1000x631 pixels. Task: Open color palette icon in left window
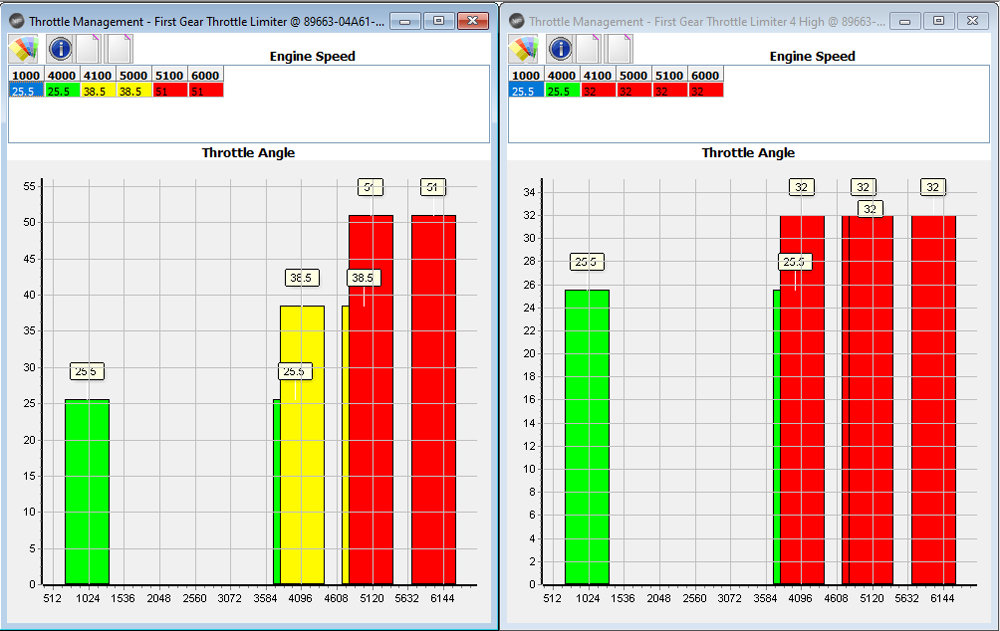[23, 49]
